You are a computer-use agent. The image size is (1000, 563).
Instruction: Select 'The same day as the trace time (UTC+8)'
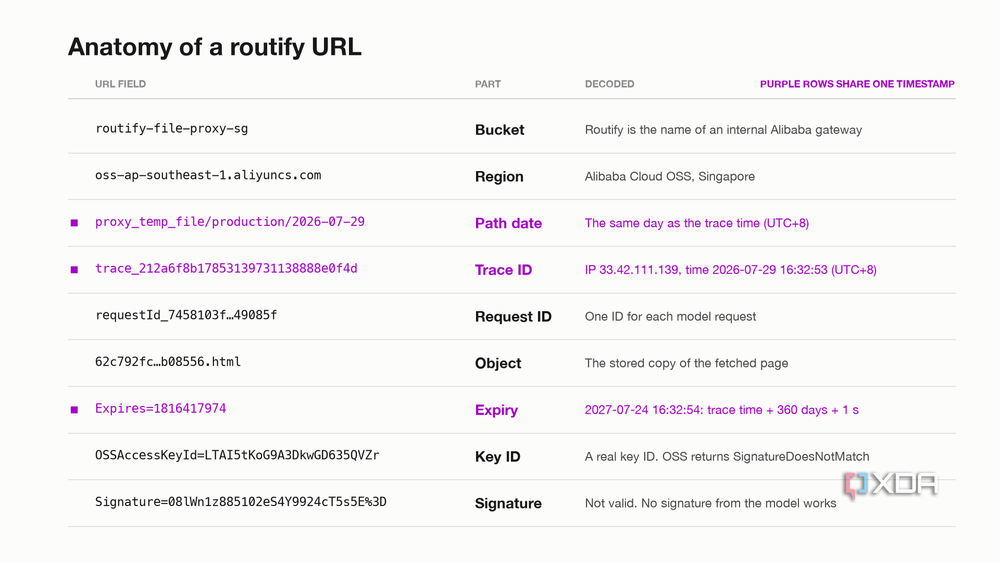[696, 223]
